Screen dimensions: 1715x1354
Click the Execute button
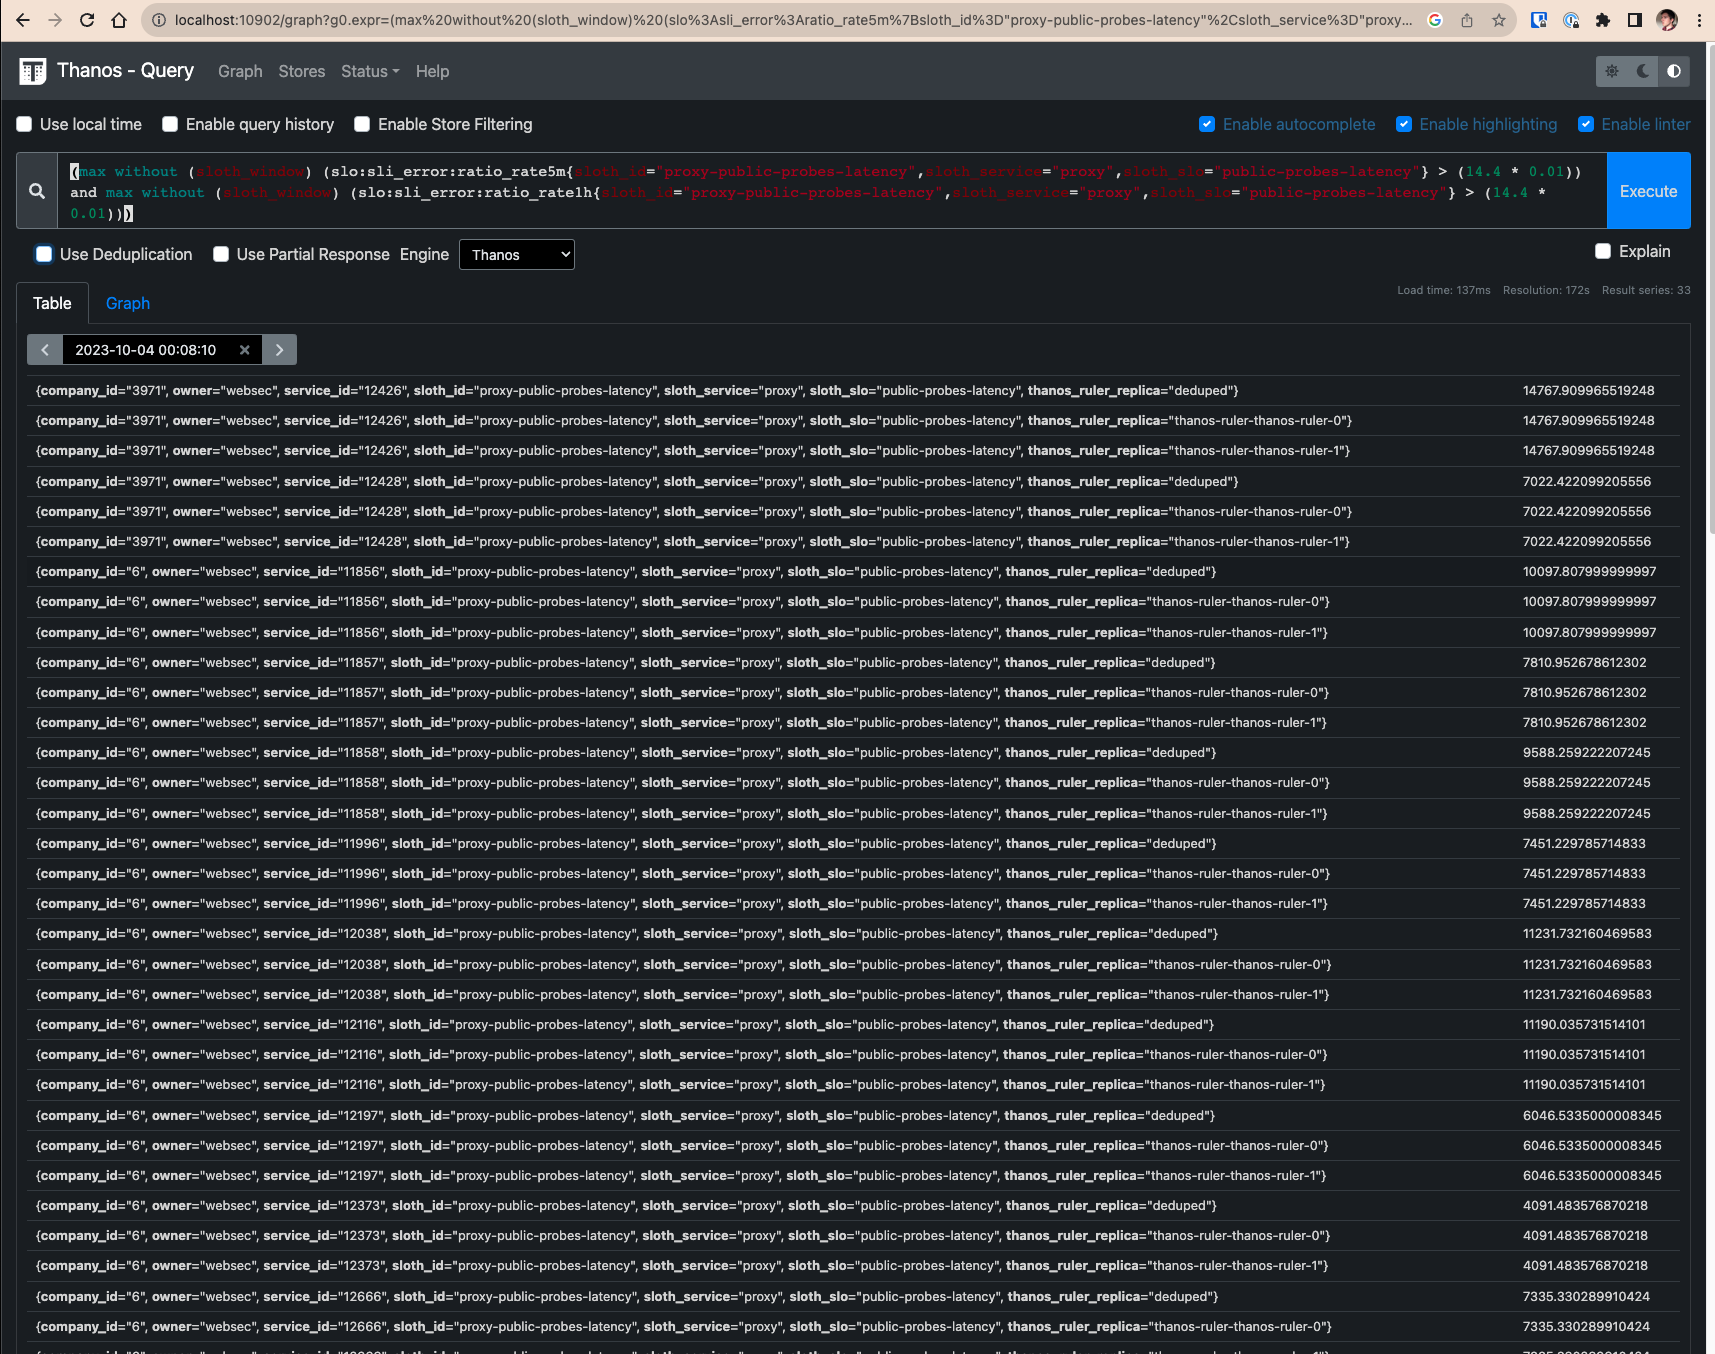[x=1648, y=190]
